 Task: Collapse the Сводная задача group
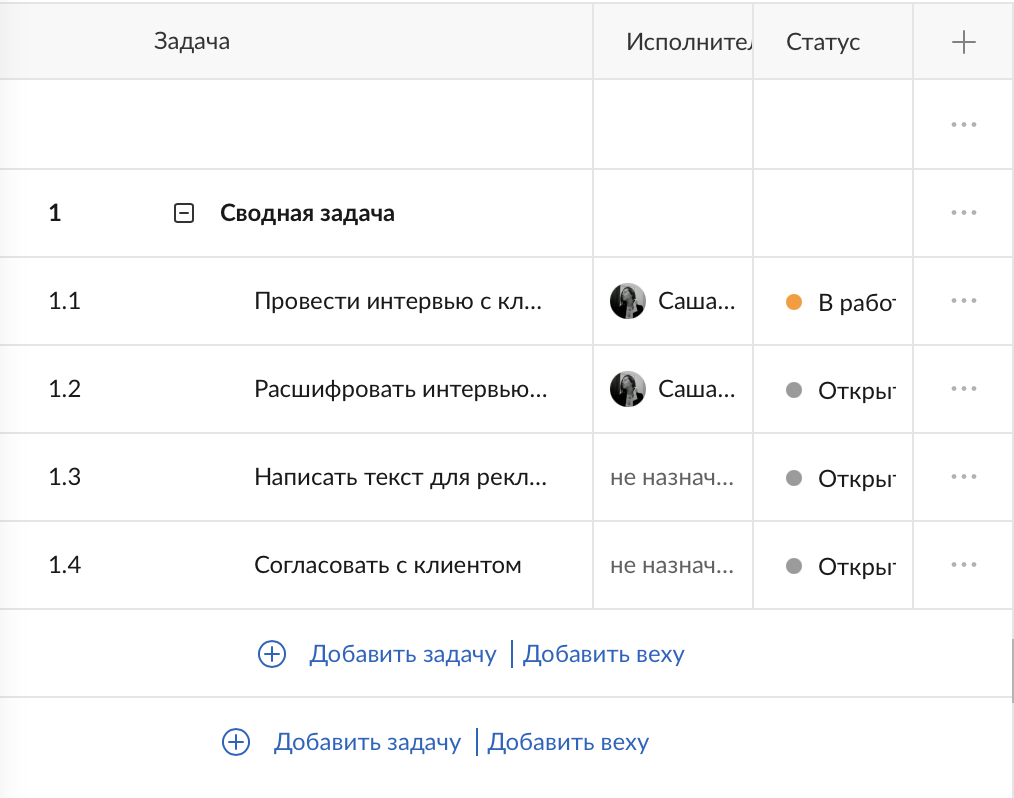pos(184,212)
